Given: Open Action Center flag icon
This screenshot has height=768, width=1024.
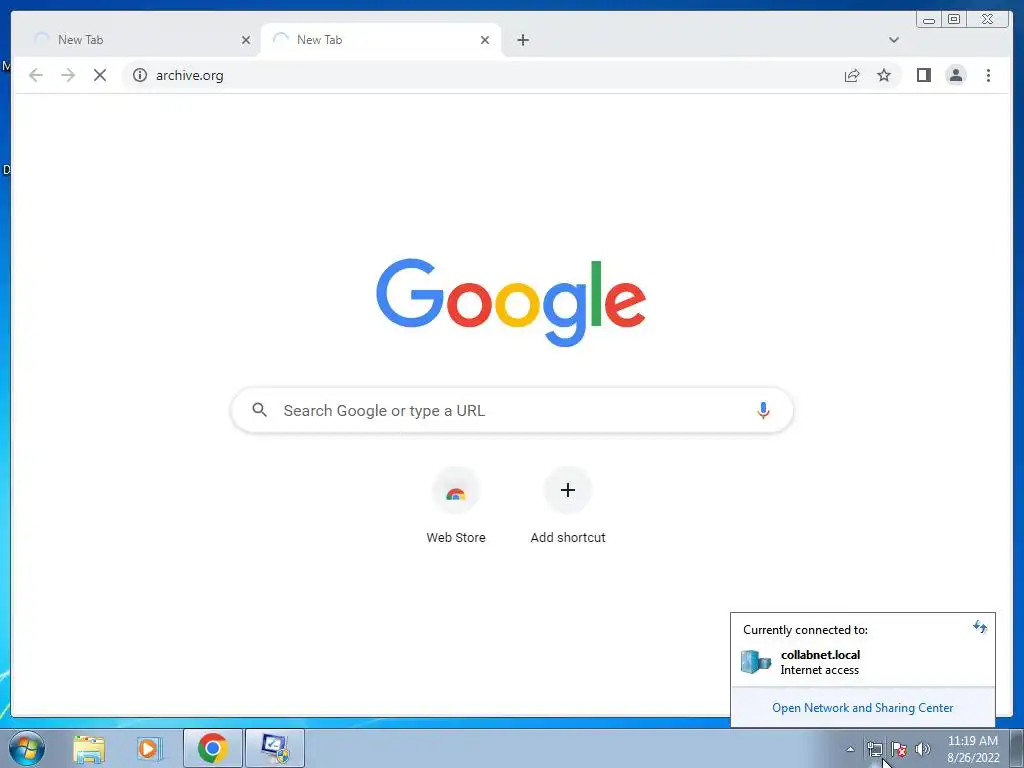Looking at the screenshot, I should (x=899, y=750).
